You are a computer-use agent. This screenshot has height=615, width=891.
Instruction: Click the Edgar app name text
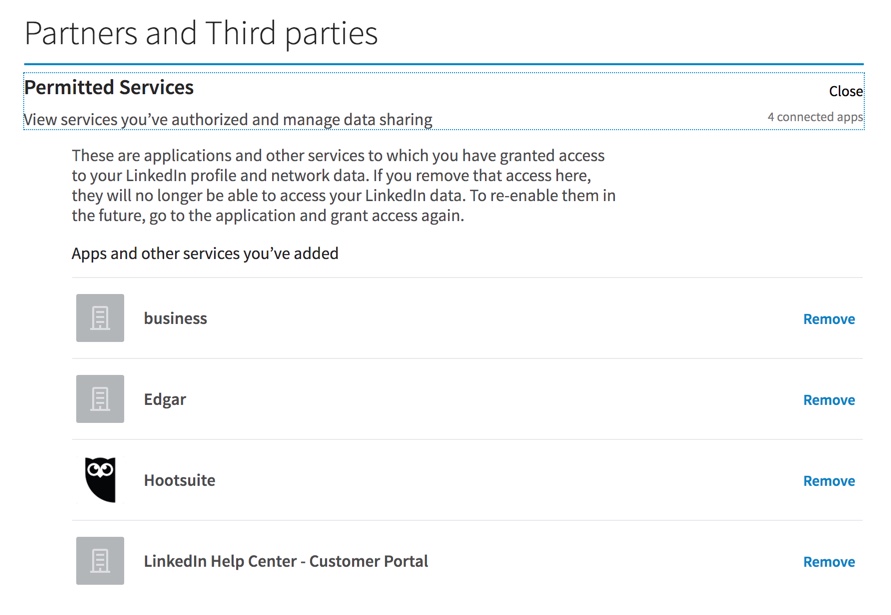point(164,398)
